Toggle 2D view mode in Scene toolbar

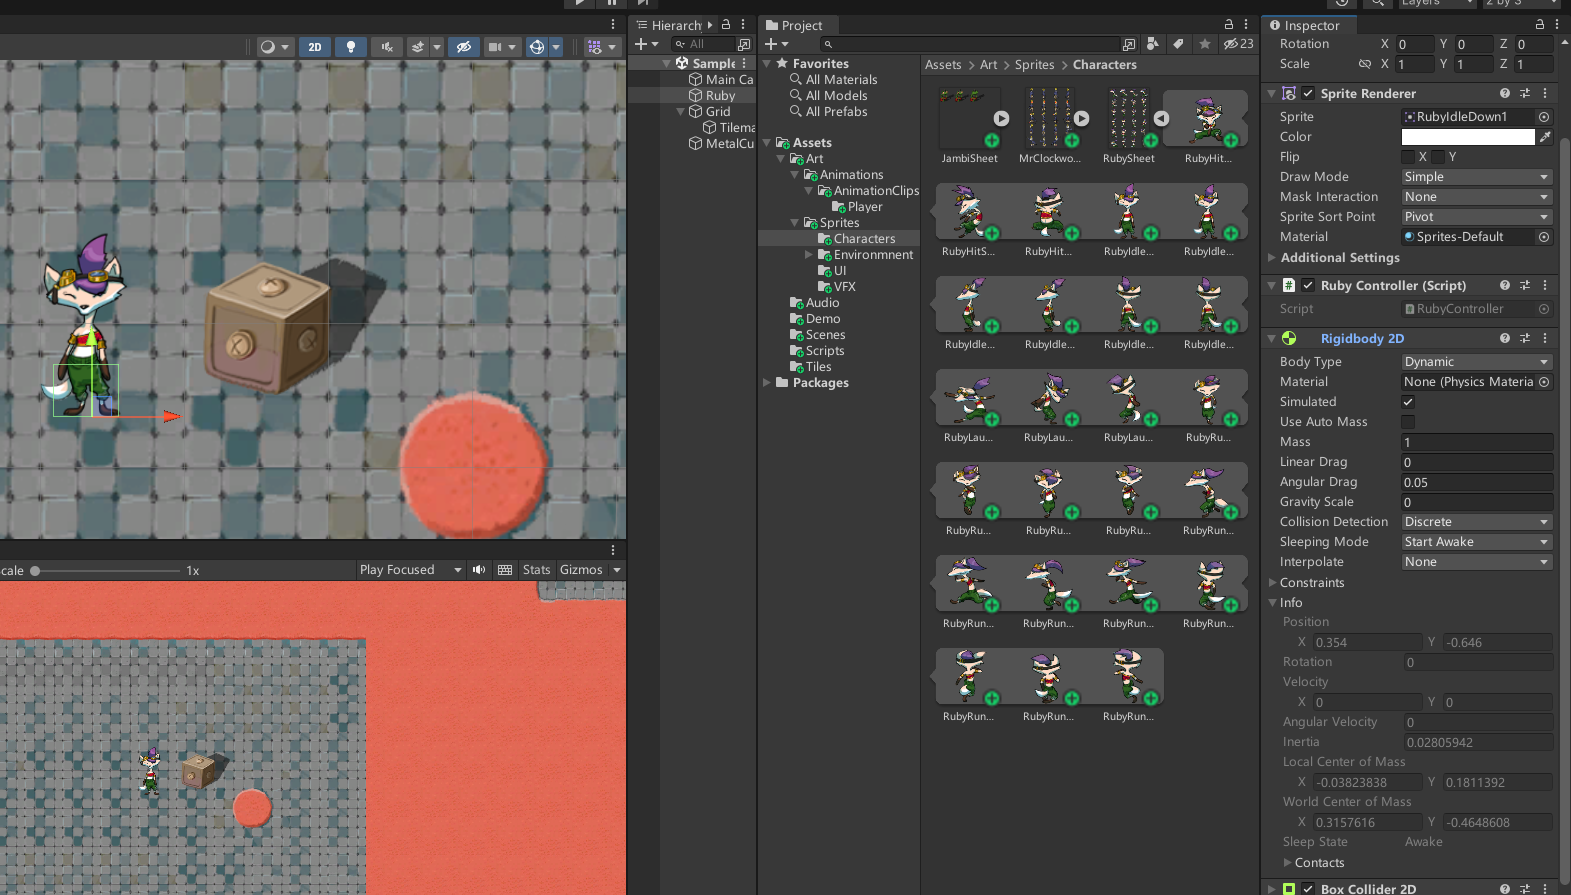click(x=314, y=47)
